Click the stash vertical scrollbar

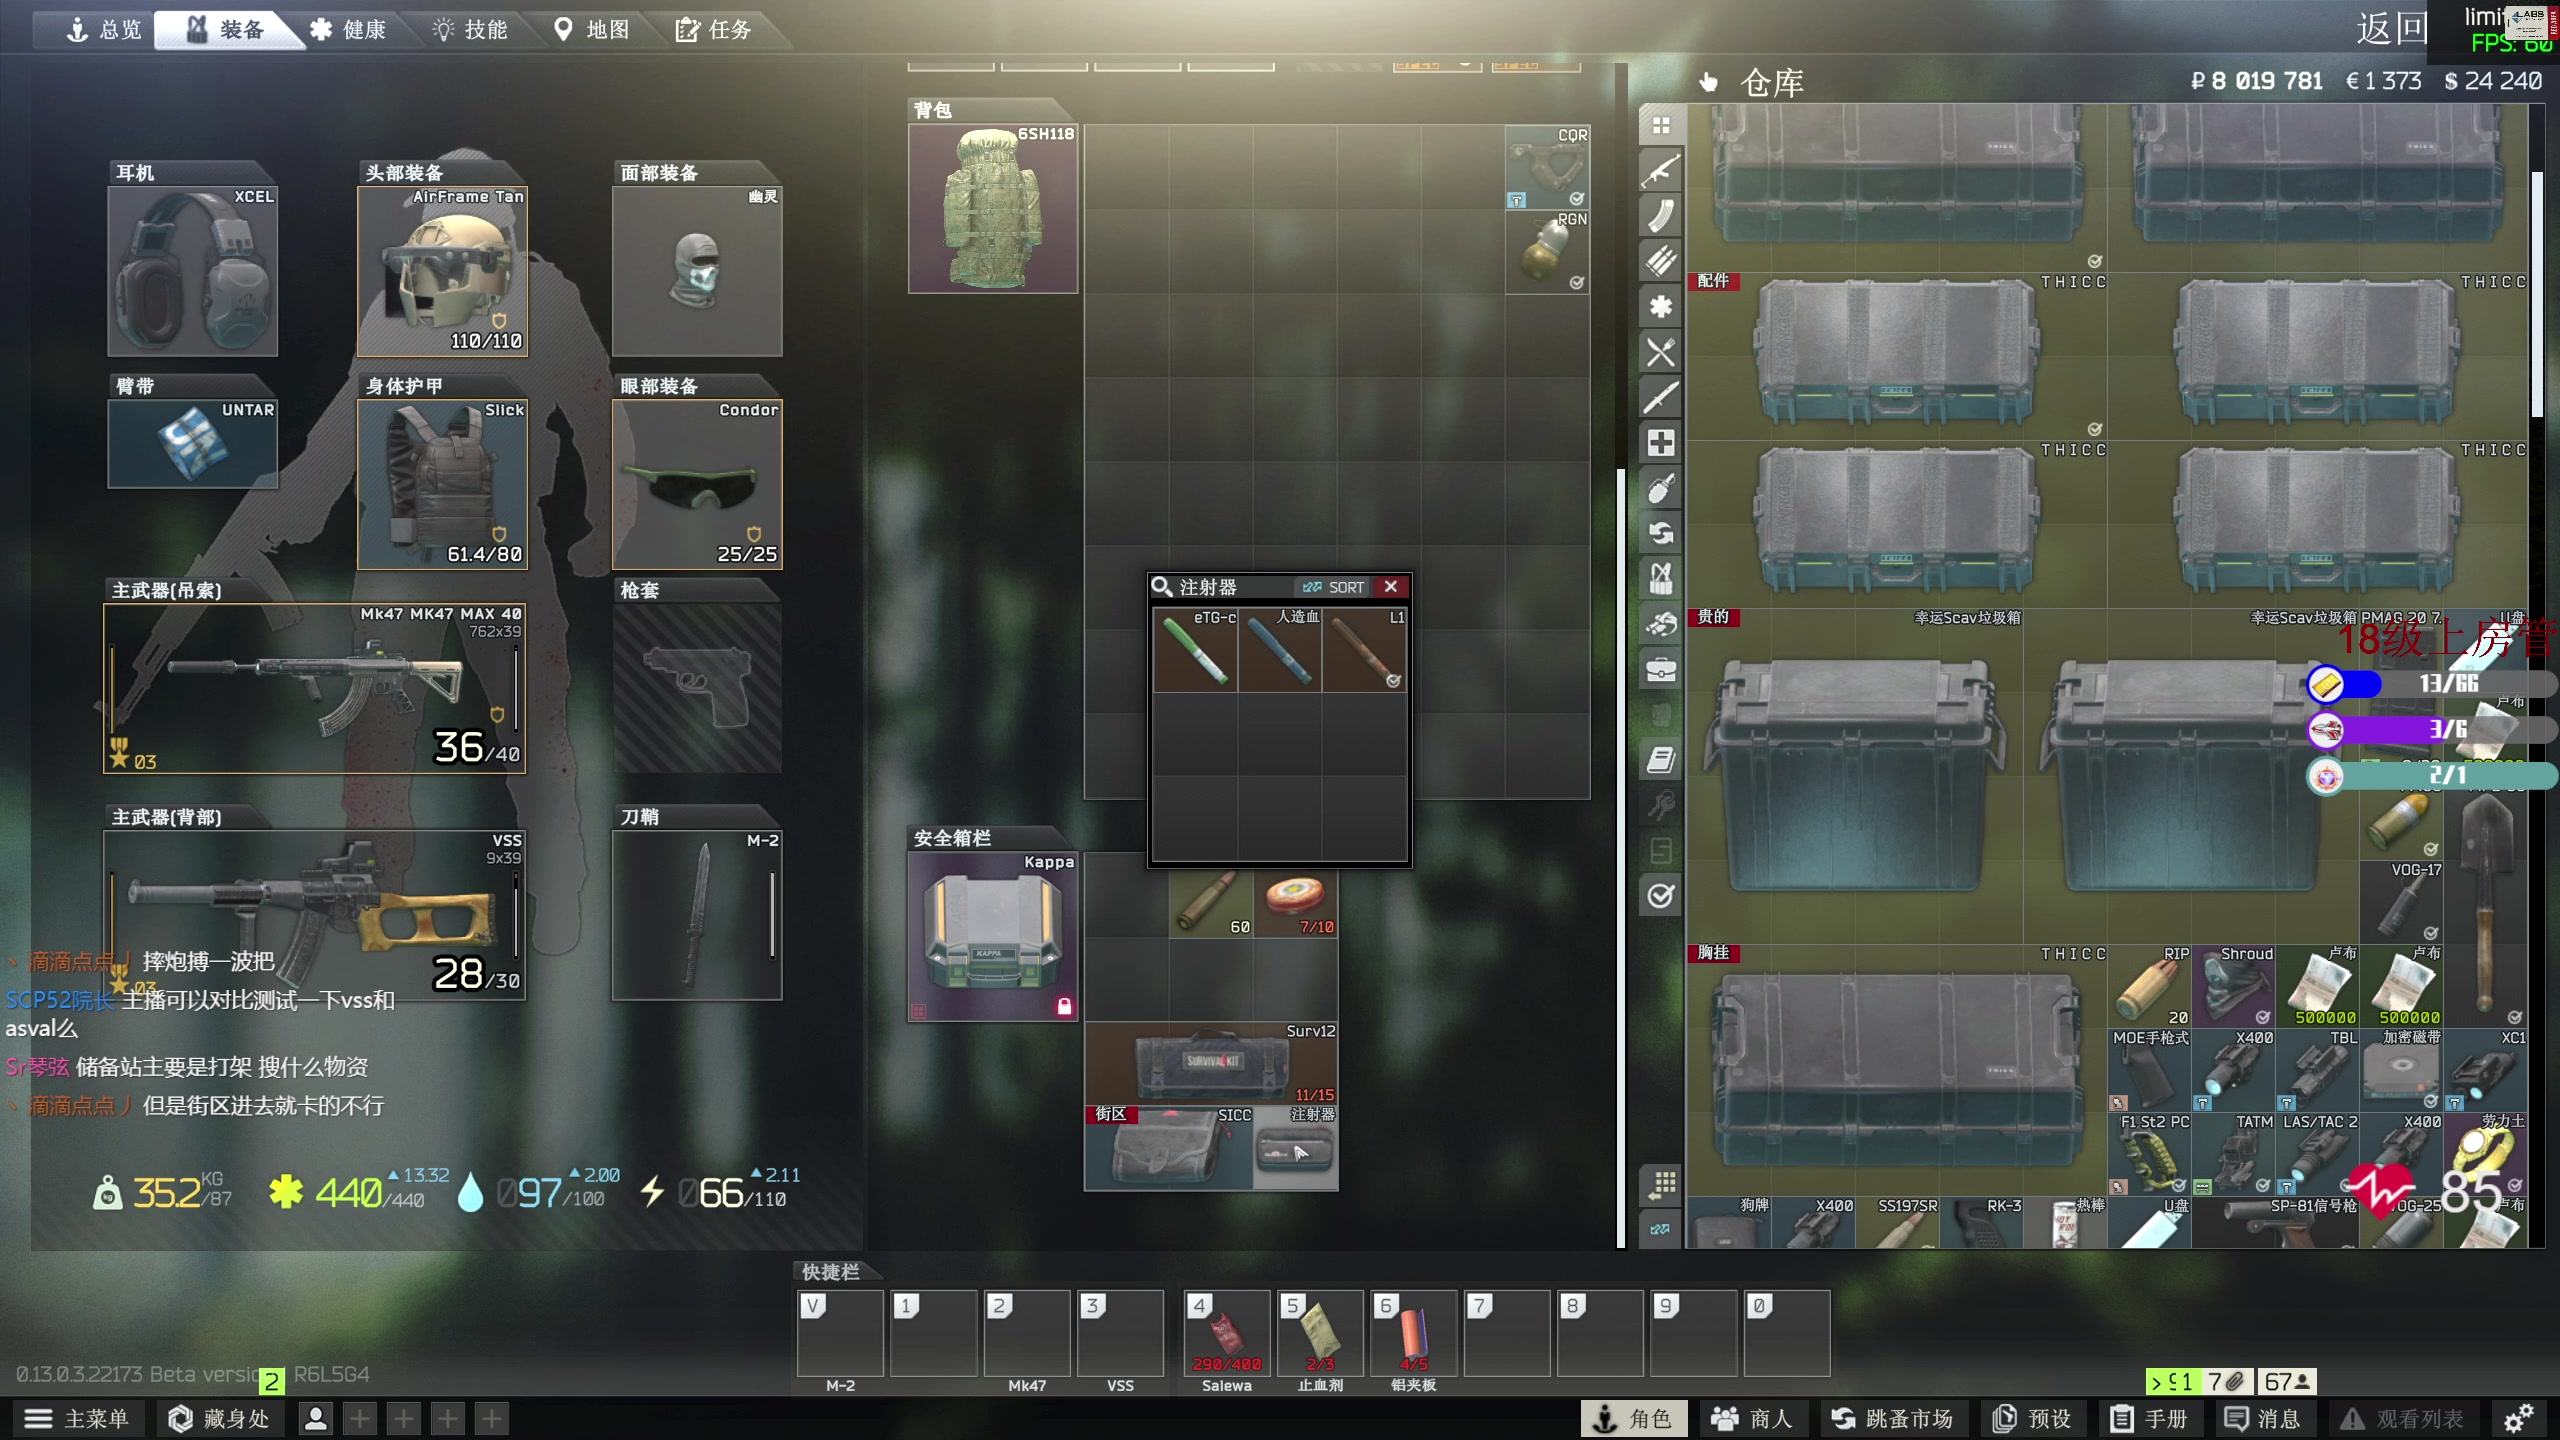tap(2537, 294)
